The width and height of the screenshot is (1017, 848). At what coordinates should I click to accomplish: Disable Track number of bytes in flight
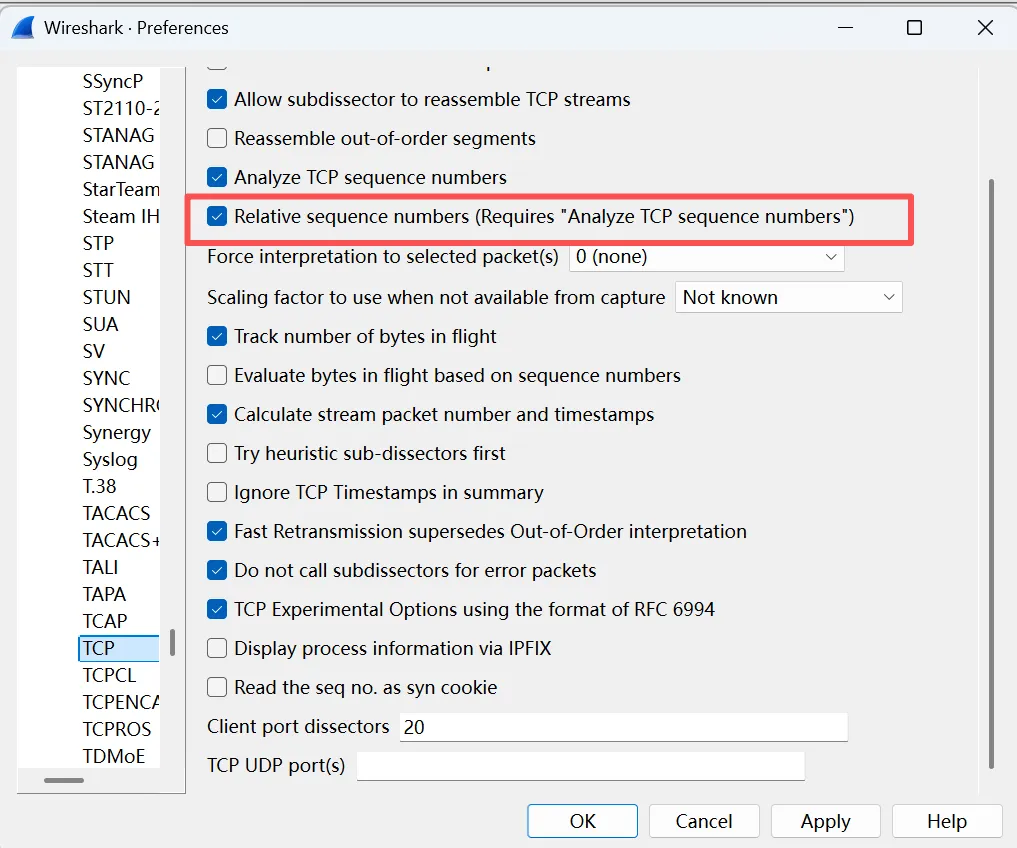pos(217,337)
